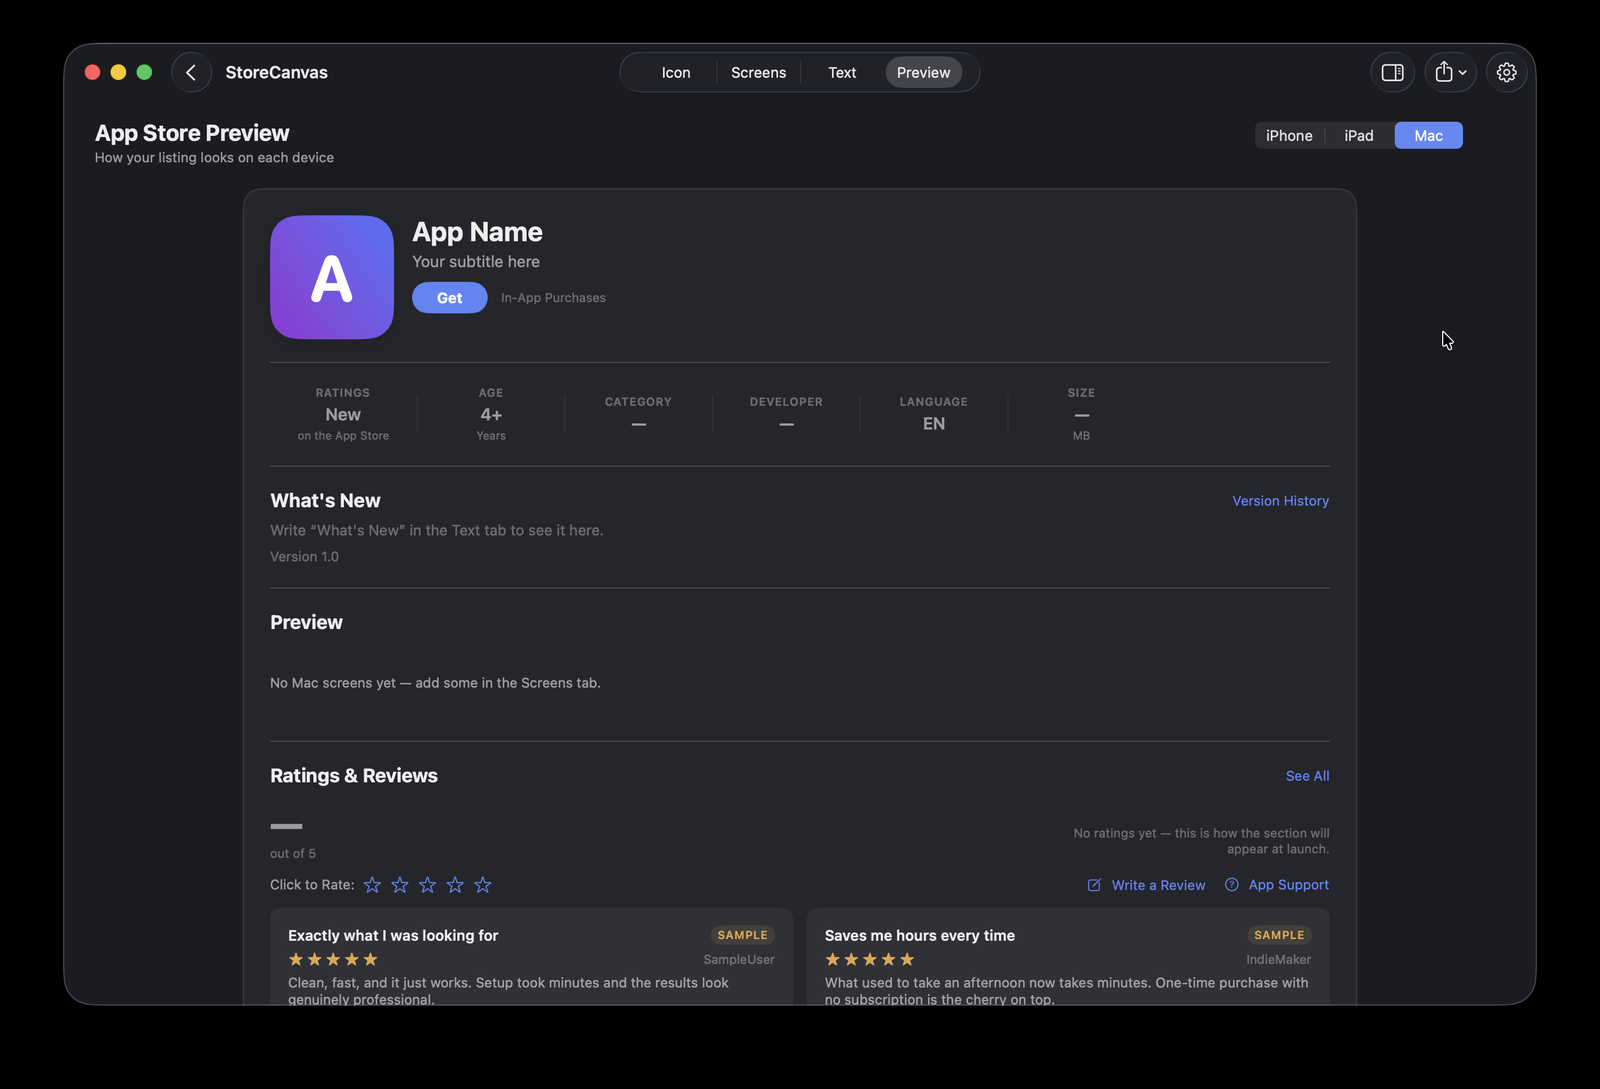This screenshot has height=1089, width=1600.
Task: Click the DEVELOPER info cell
Action: (786, 414)
